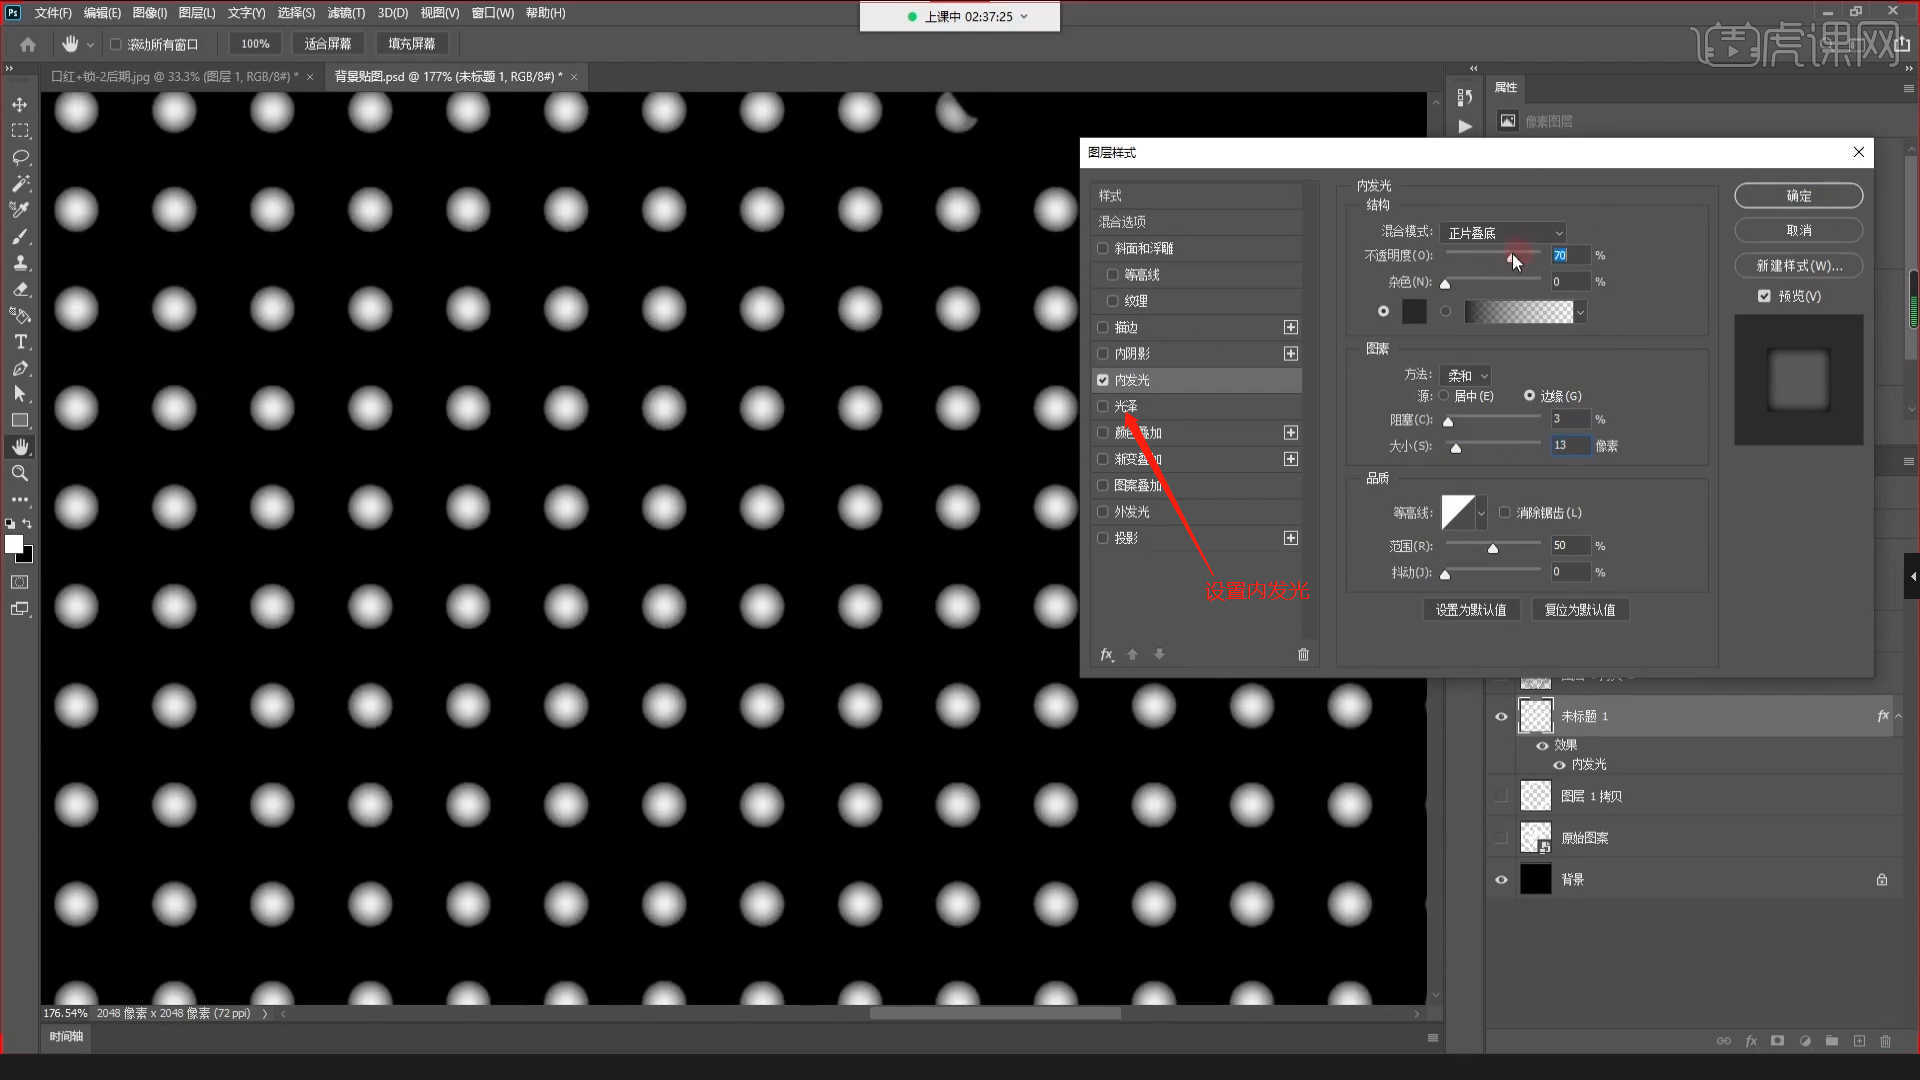The height and width of the screenshot is (1080, 1920).
Task: Open the 属性 panel menu icon
Action: pos(1909,88)
